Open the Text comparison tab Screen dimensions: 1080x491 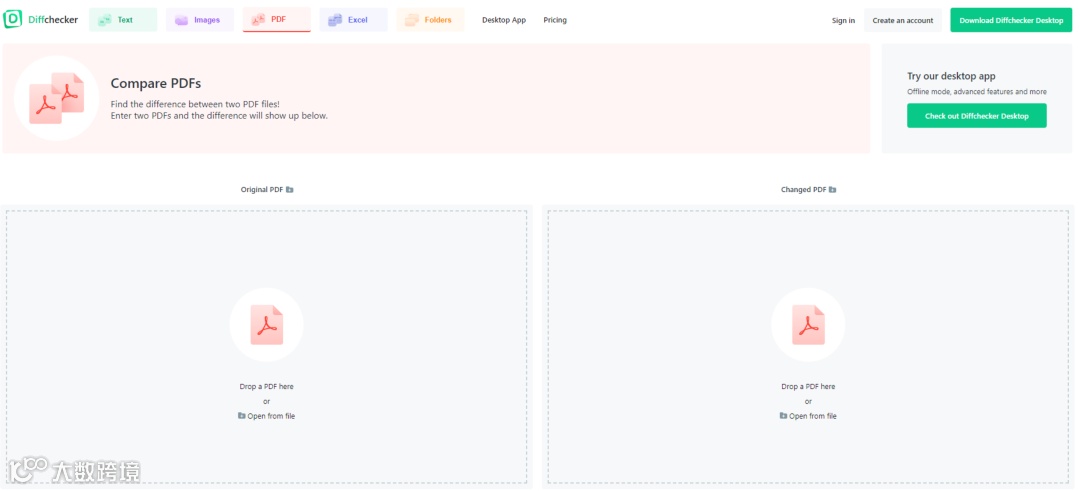(x=123, y=20)
